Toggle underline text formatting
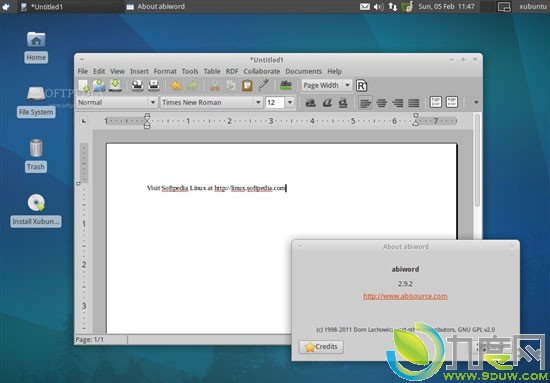 pos(343,102)
